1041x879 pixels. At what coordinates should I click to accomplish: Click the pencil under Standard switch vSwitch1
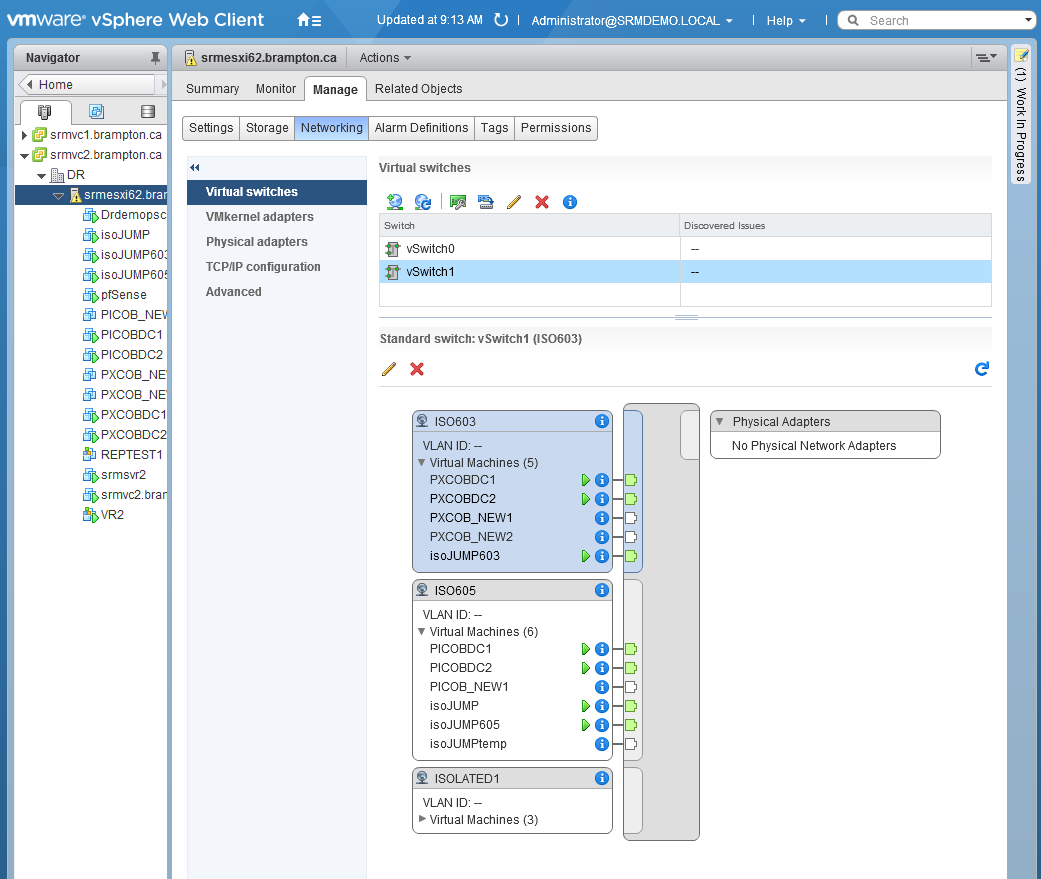coord(389,369)
